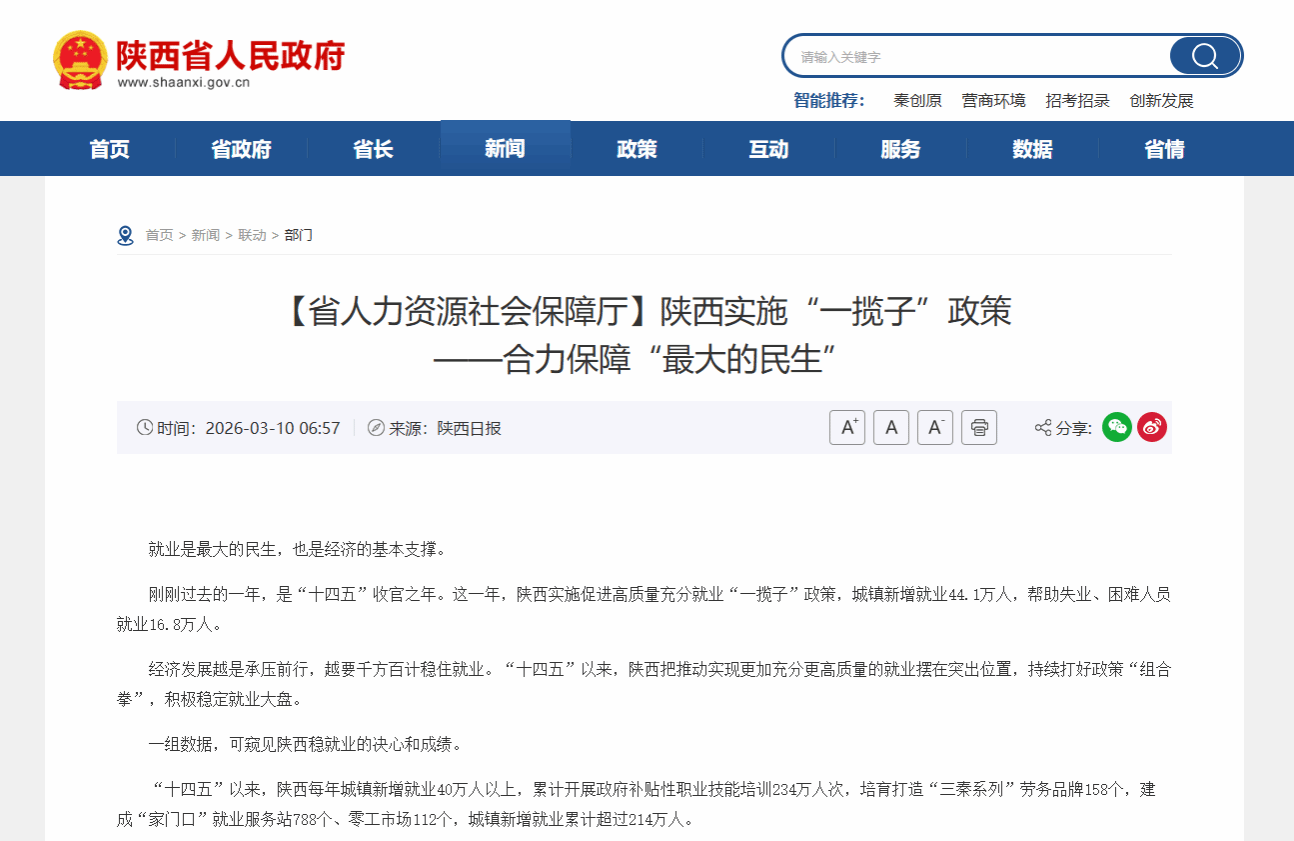This screenshot has height=841, width=1294.
Task: Open the 数据 navigation section
Action: [1032, 149]
